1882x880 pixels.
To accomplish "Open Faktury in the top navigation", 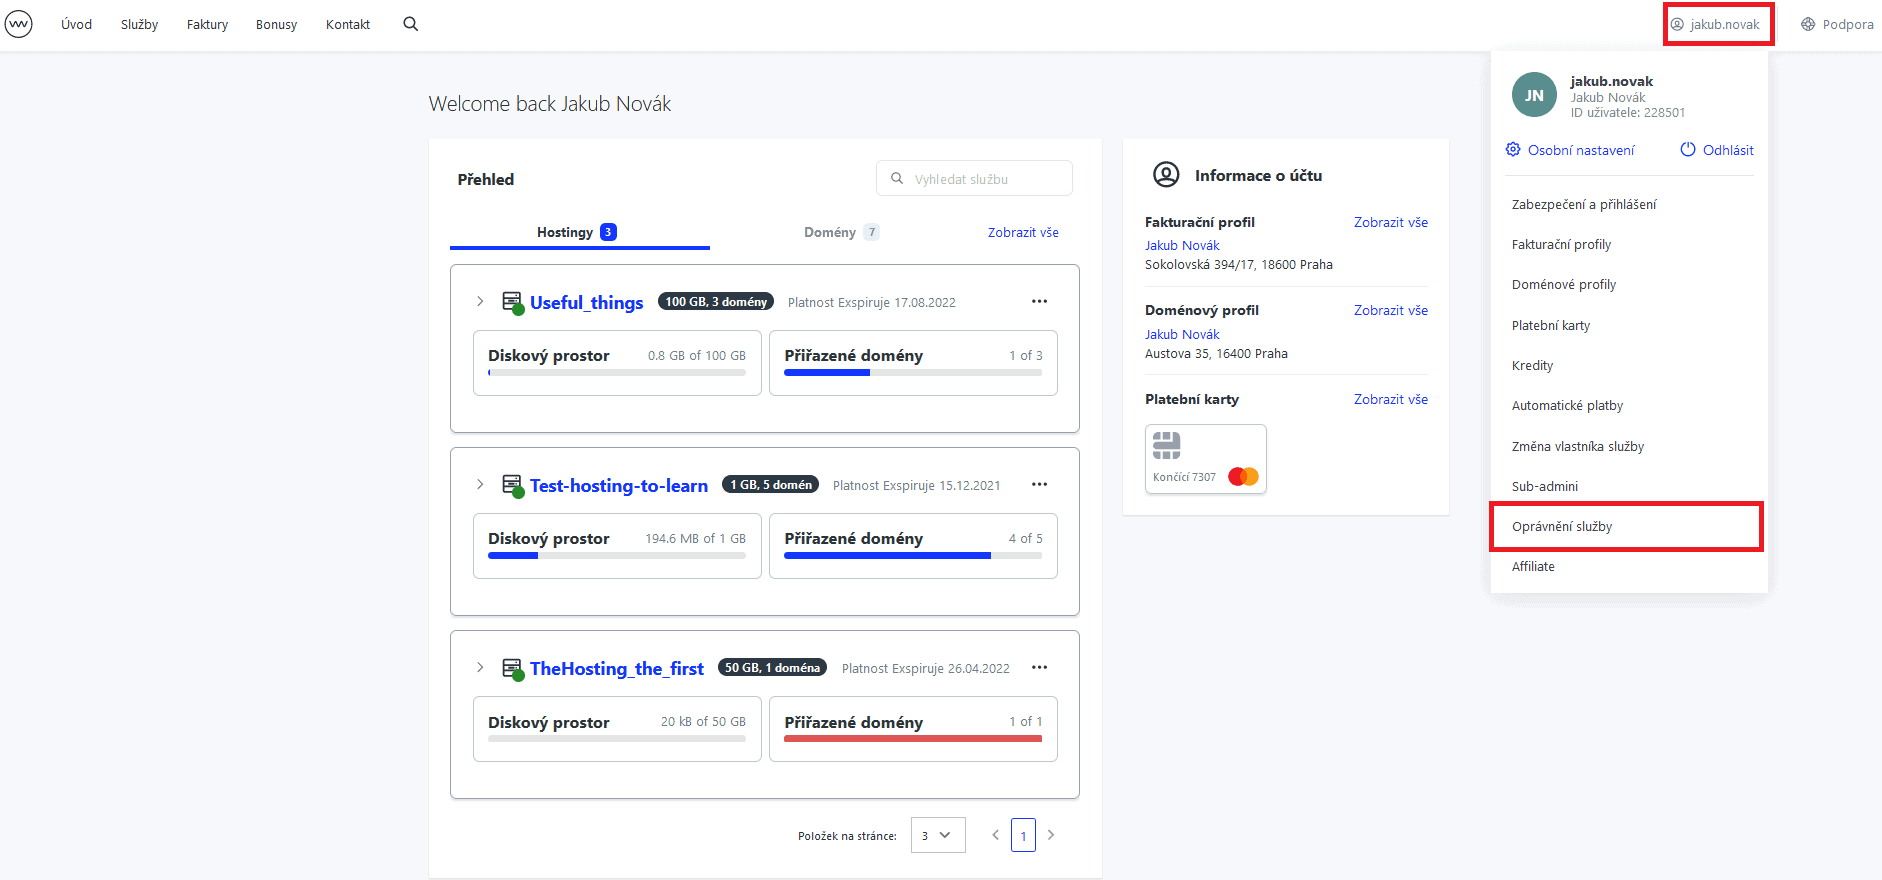I will click(207, 24).
